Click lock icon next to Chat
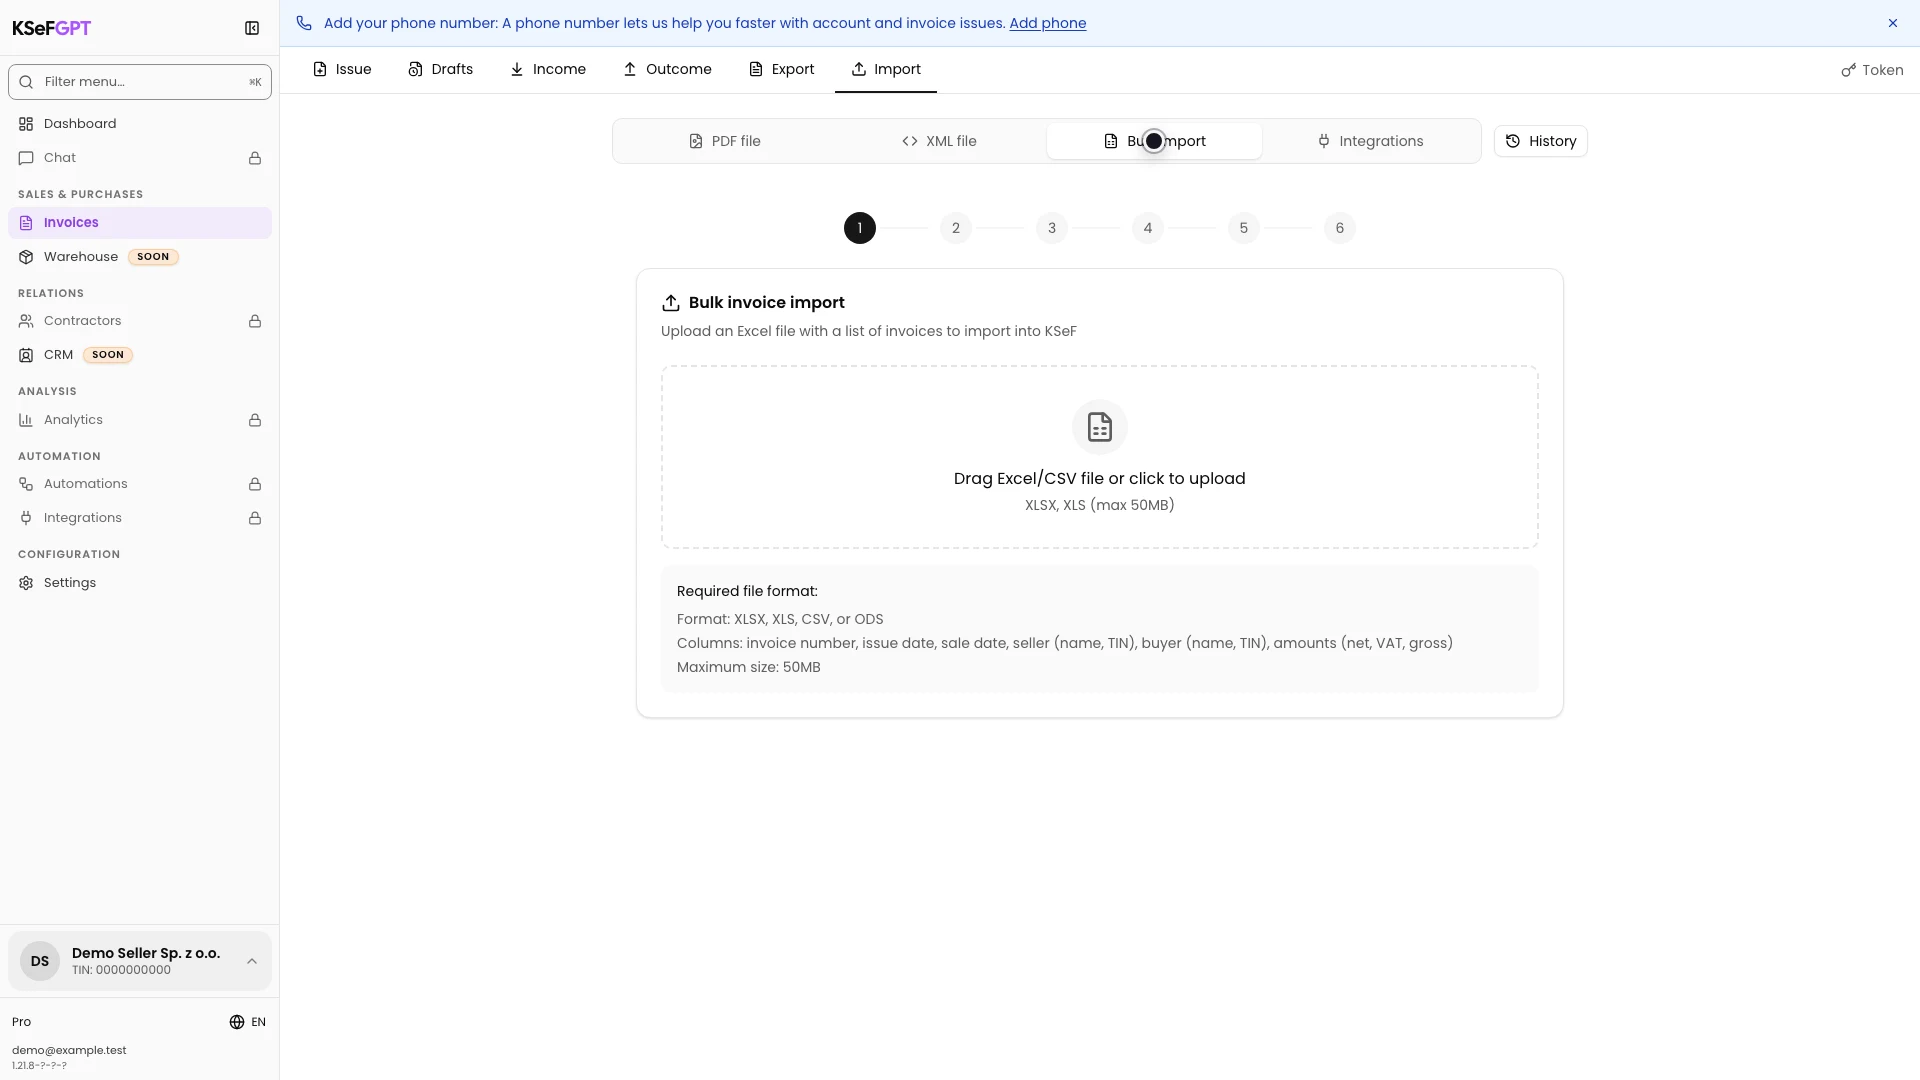 tap(255, 158)
